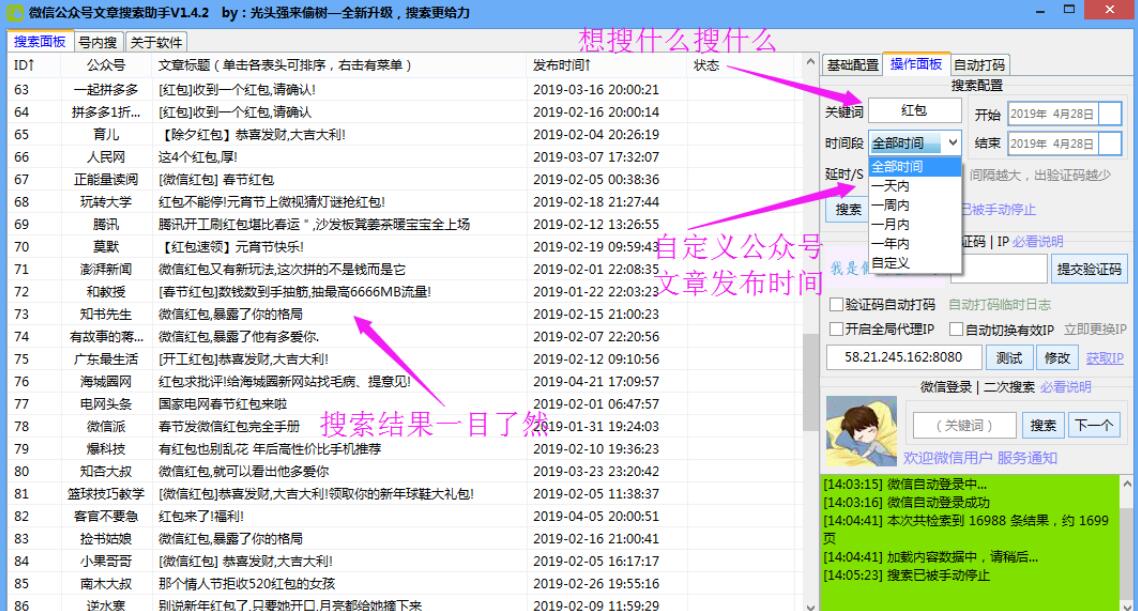Viewport: 1138px width, 611px height.
Task: Select the title [微信红包] 春节红包
Action: [x=216, y=180]
